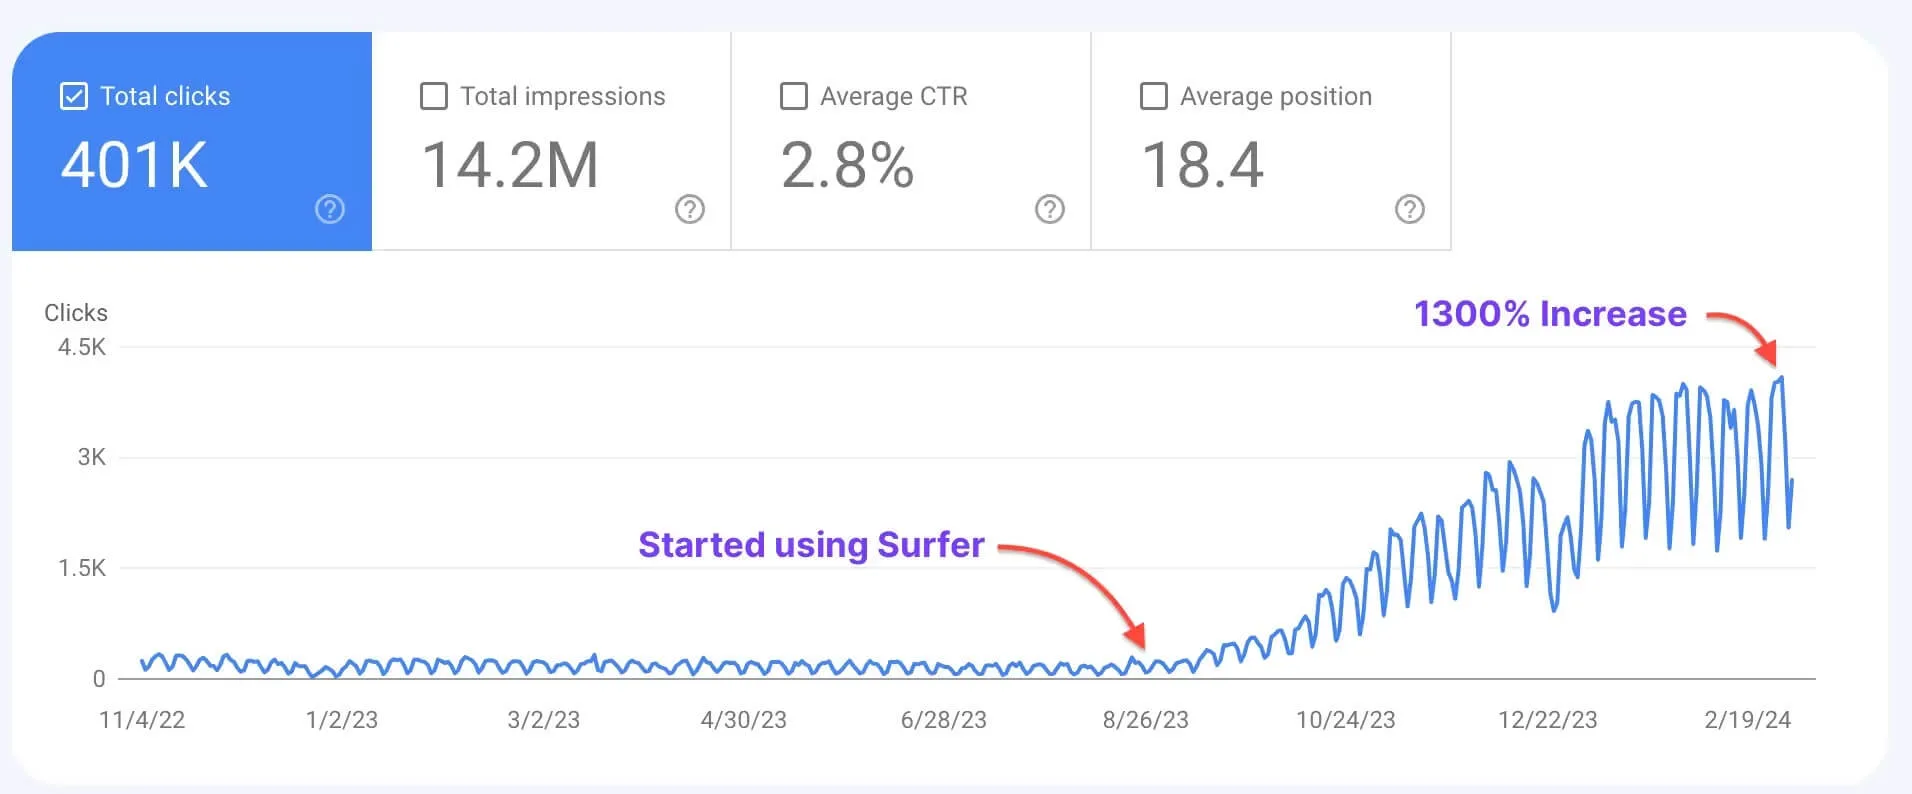Image resolution: width=1912 pixels, height=794 pixels.
Task: Select the 18.4 average position value
Action: [1202, 165]
